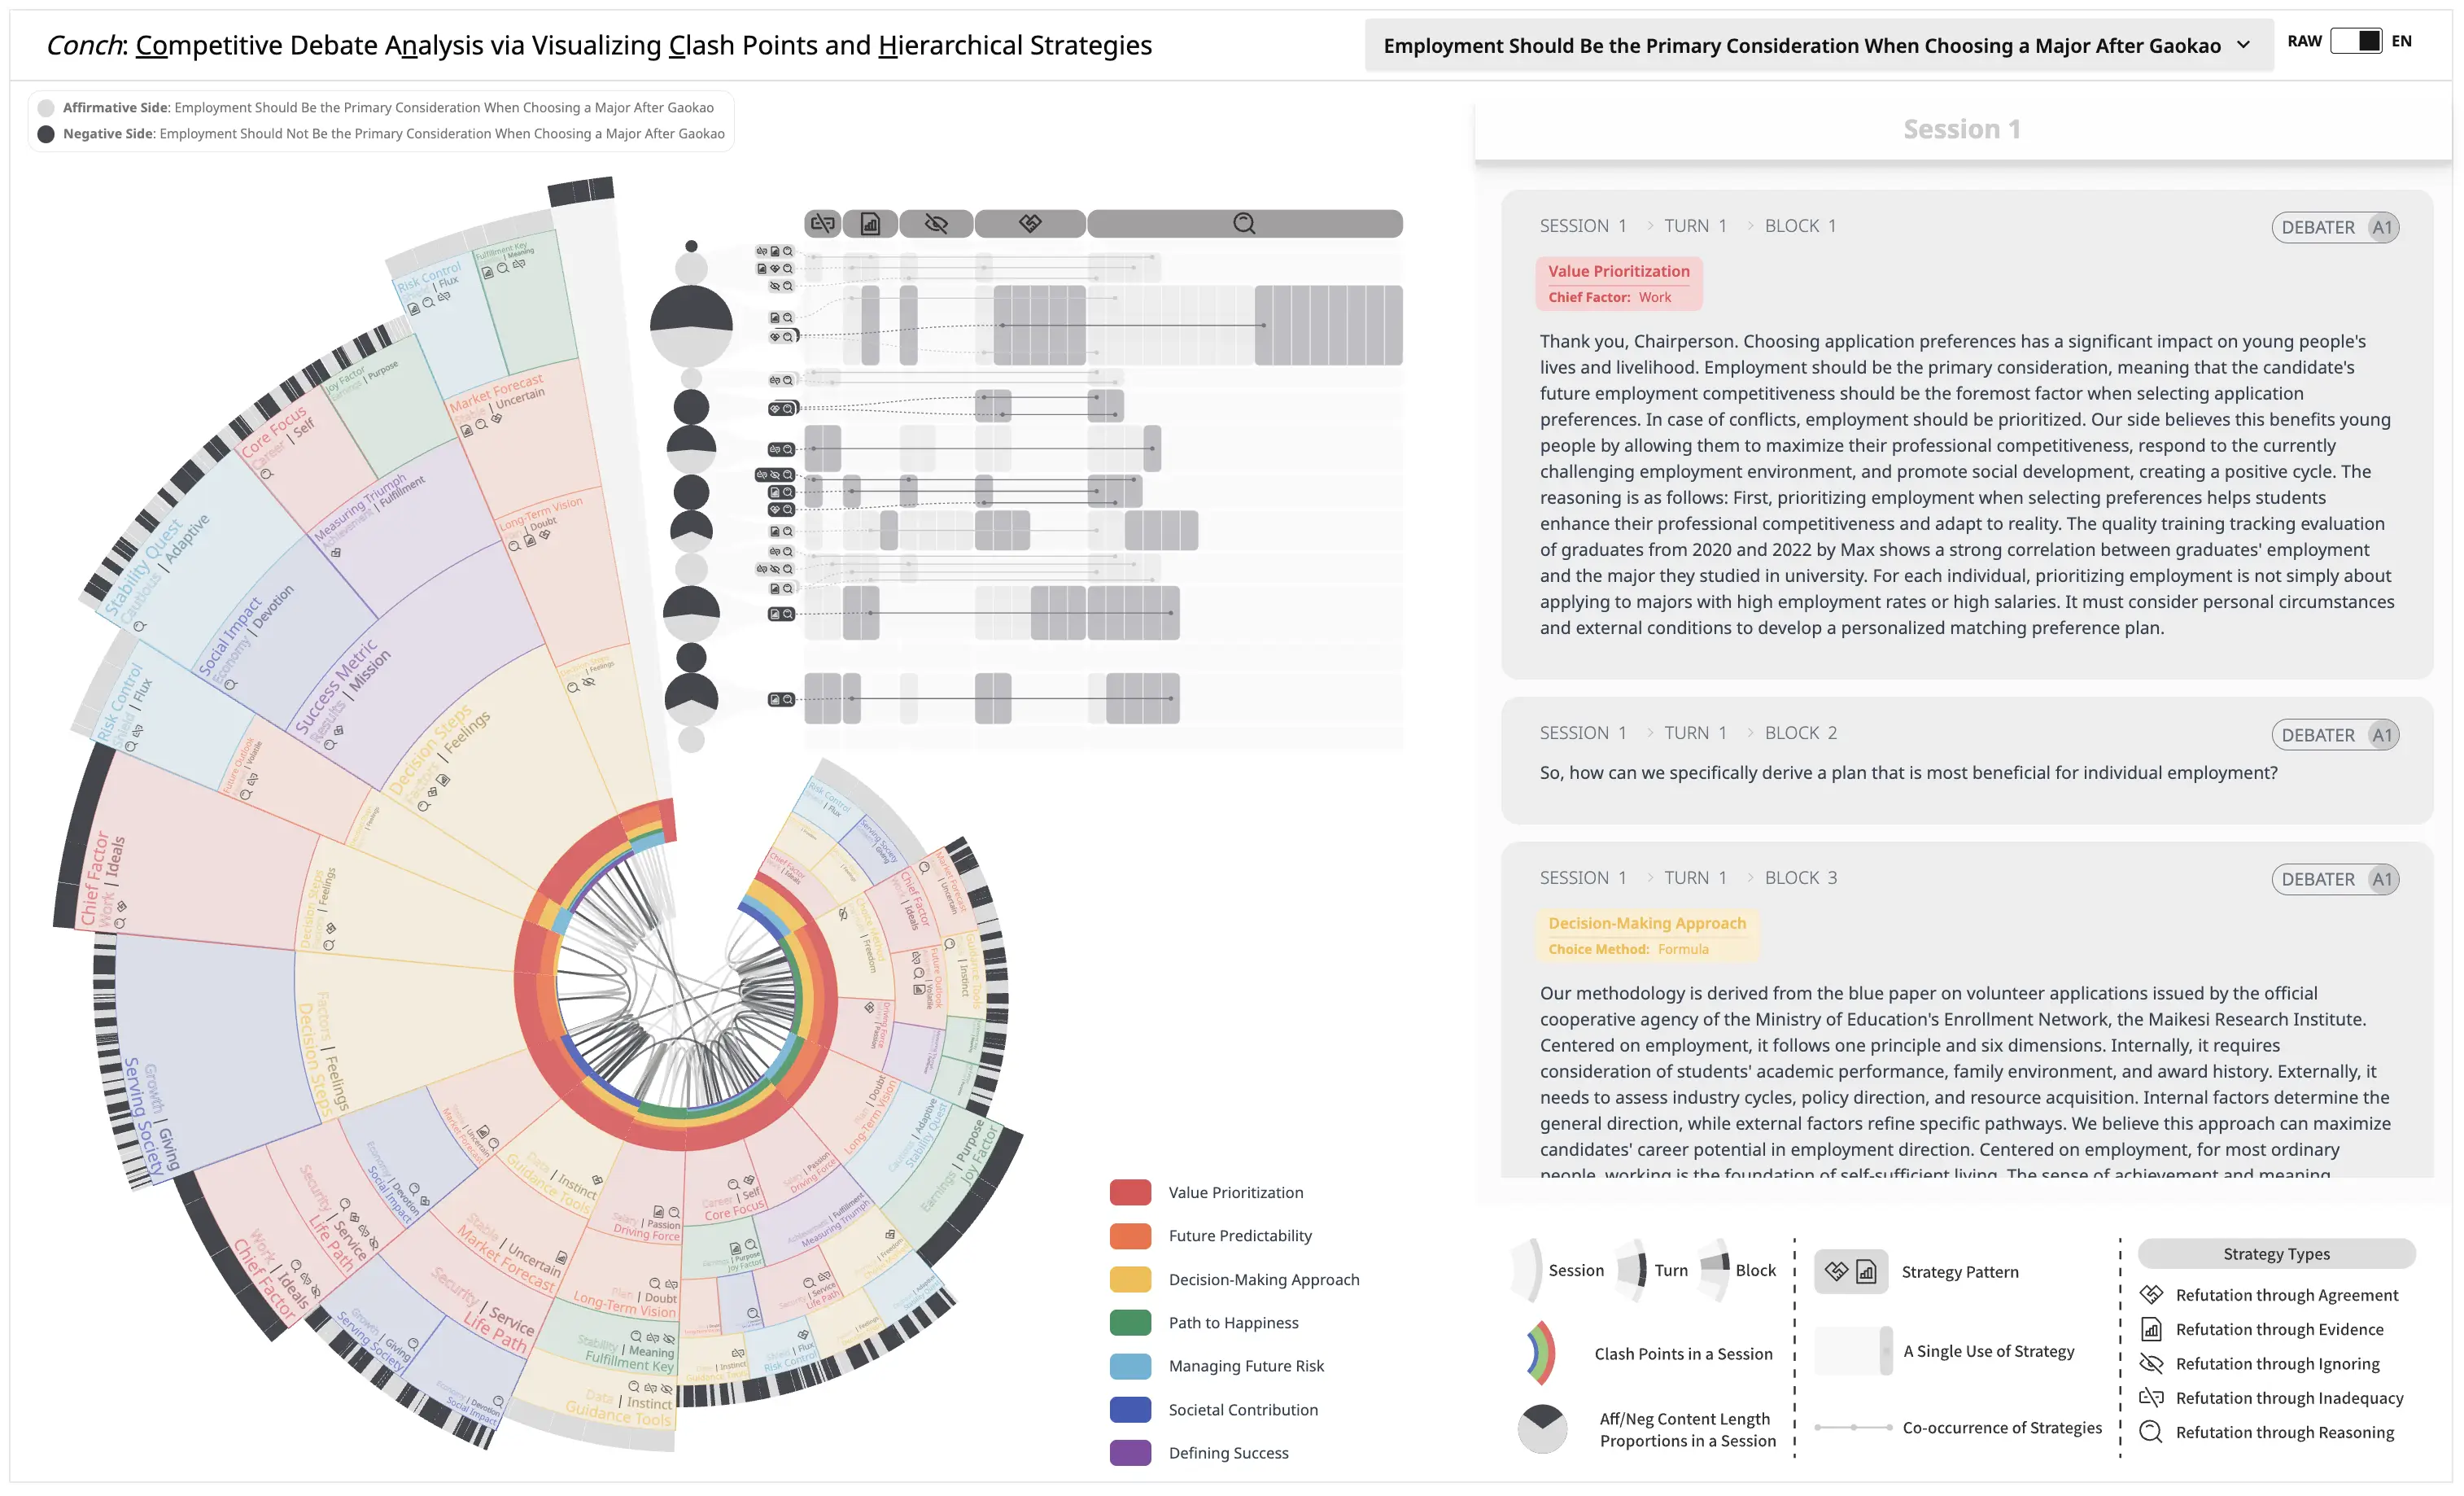Screen dimensions: 2464x1496
Task: Click the Session 1 panel header
Action: coord(1961,129)
